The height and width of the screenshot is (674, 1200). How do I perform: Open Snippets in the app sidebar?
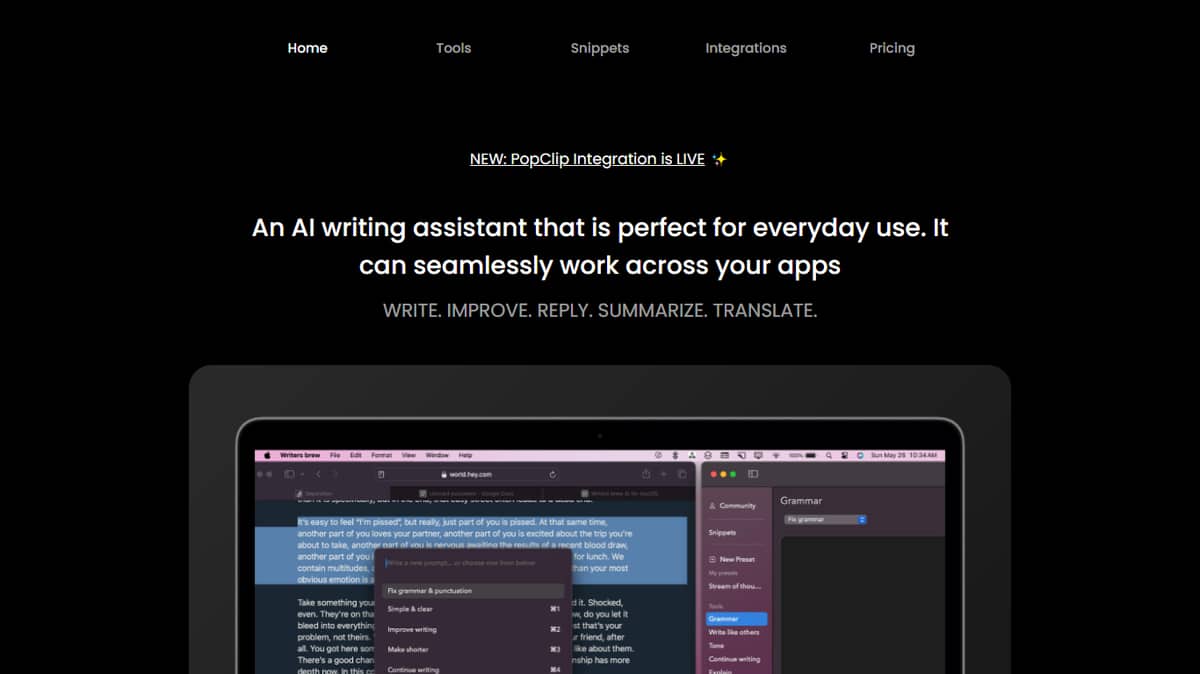(722, 533)
